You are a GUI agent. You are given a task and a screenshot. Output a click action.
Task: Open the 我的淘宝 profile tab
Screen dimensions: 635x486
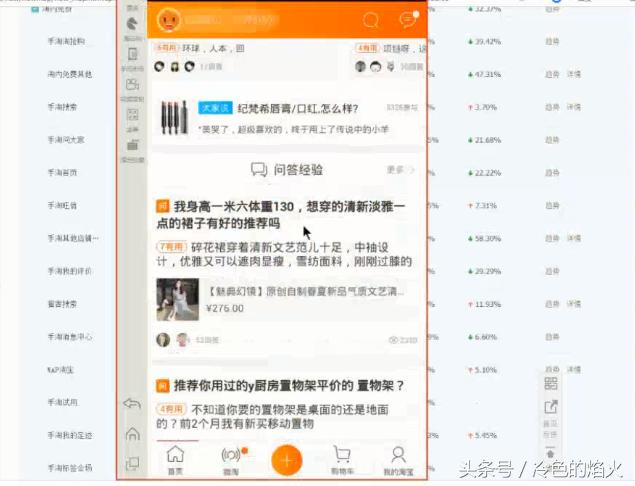click(x=398, y=460)
